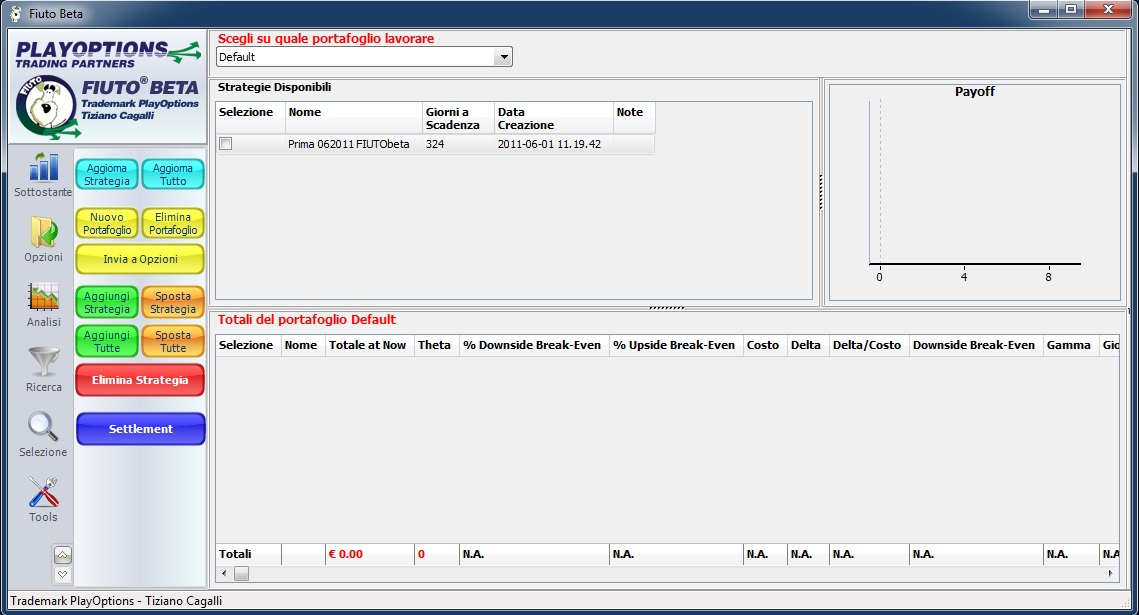The height and width of the screenshot is (615, 1139).
Task: Open the Opzioni folder icon
Action: point(43,232)
